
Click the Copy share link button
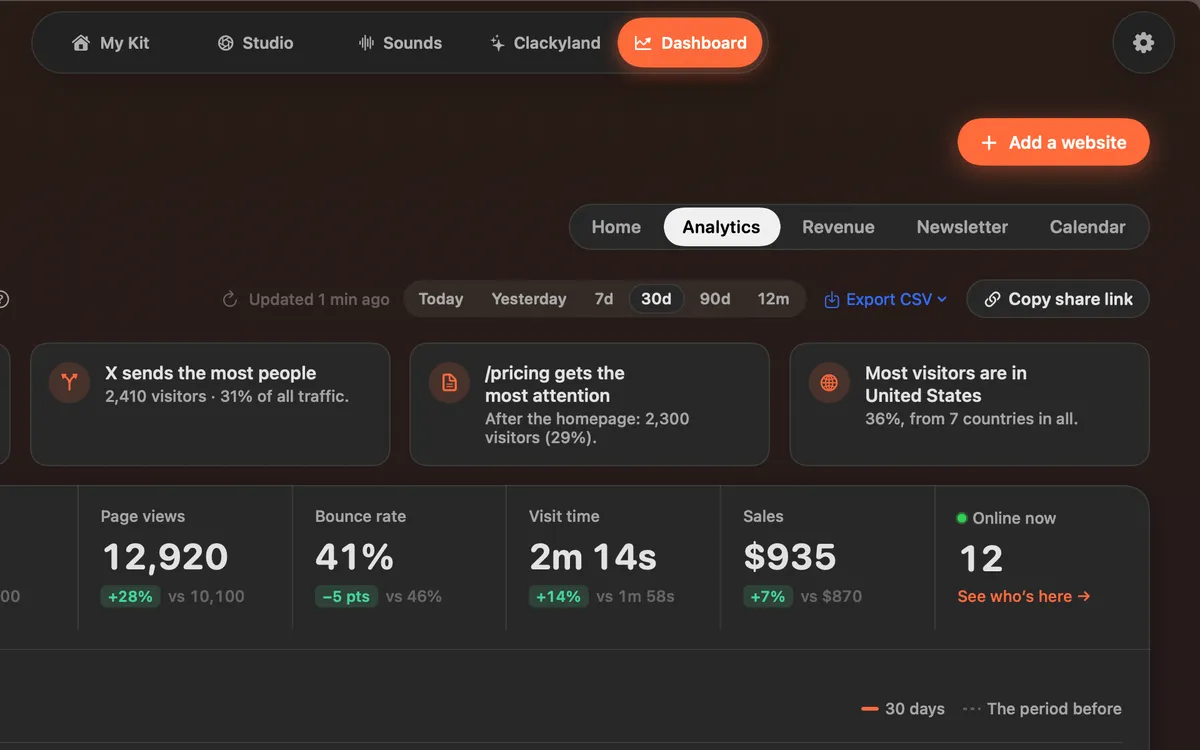pos(1058,299)
